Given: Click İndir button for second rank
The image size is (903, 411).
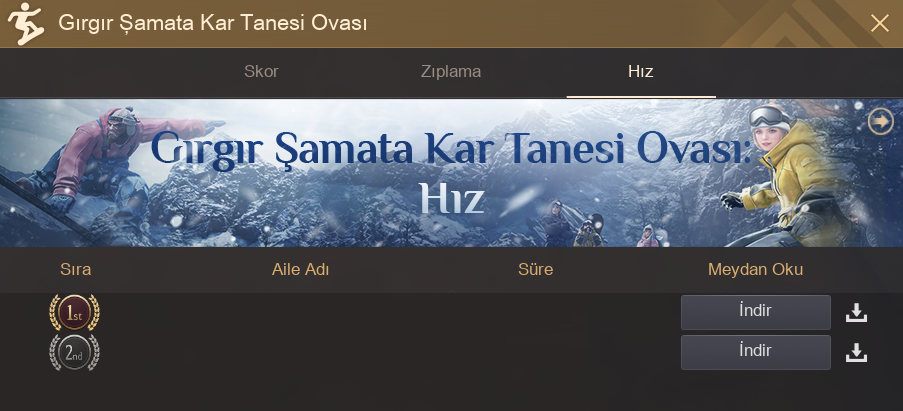Looking at the screenshot, I should coord(756,352).
